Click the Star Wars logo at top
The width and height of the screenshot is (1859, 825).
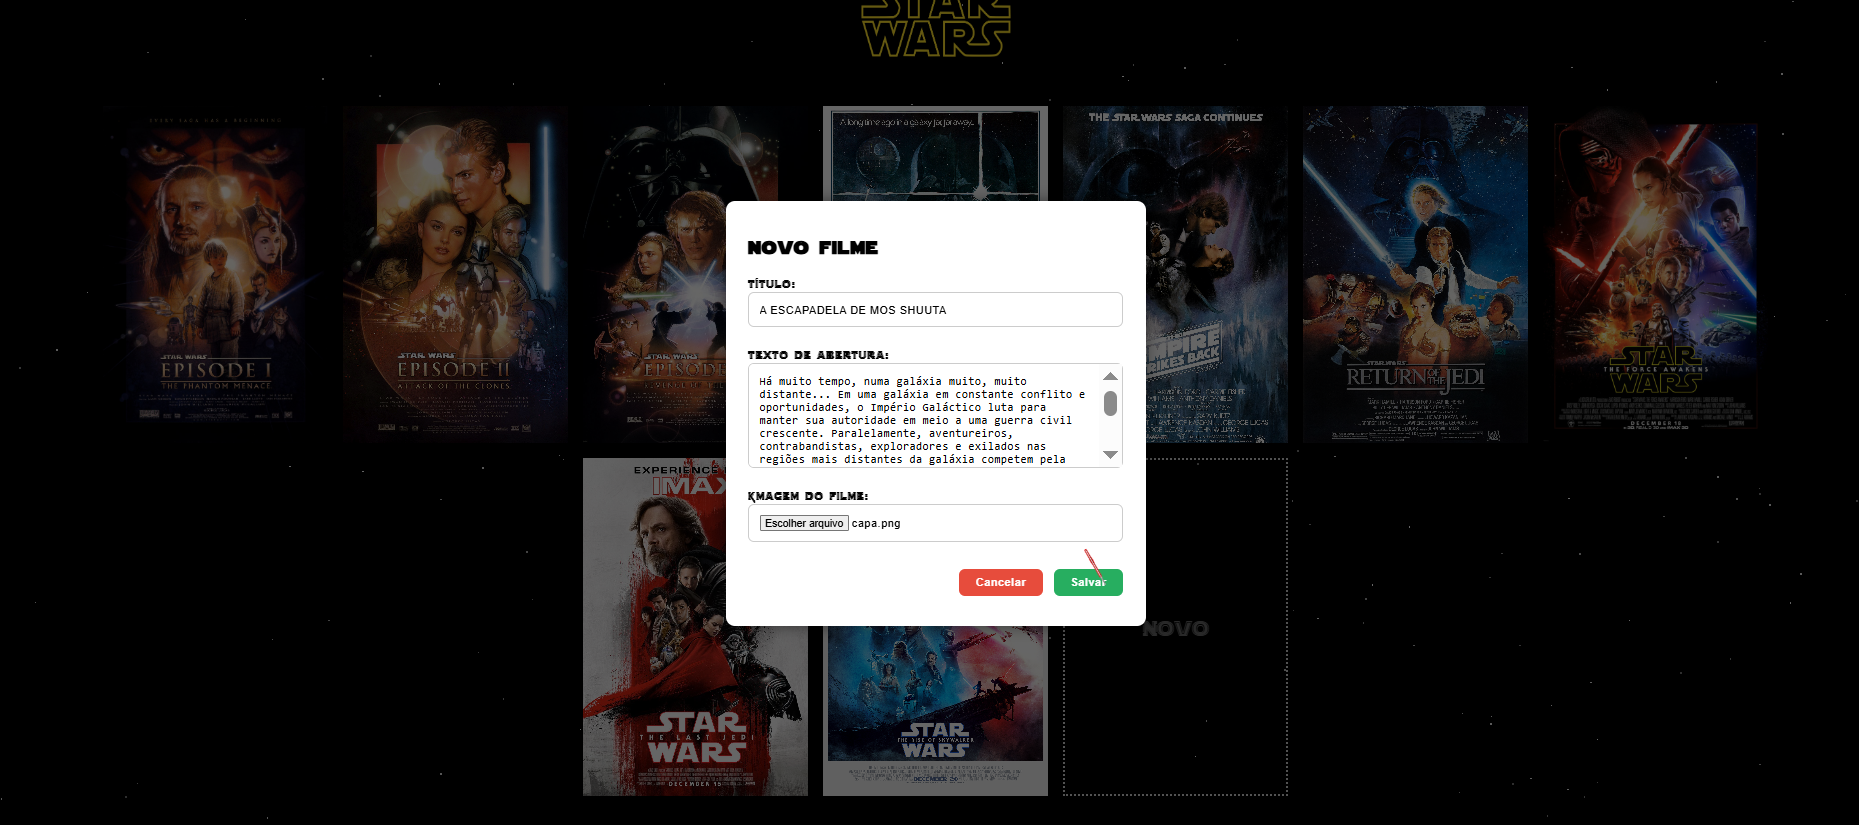tap(935, 28)
